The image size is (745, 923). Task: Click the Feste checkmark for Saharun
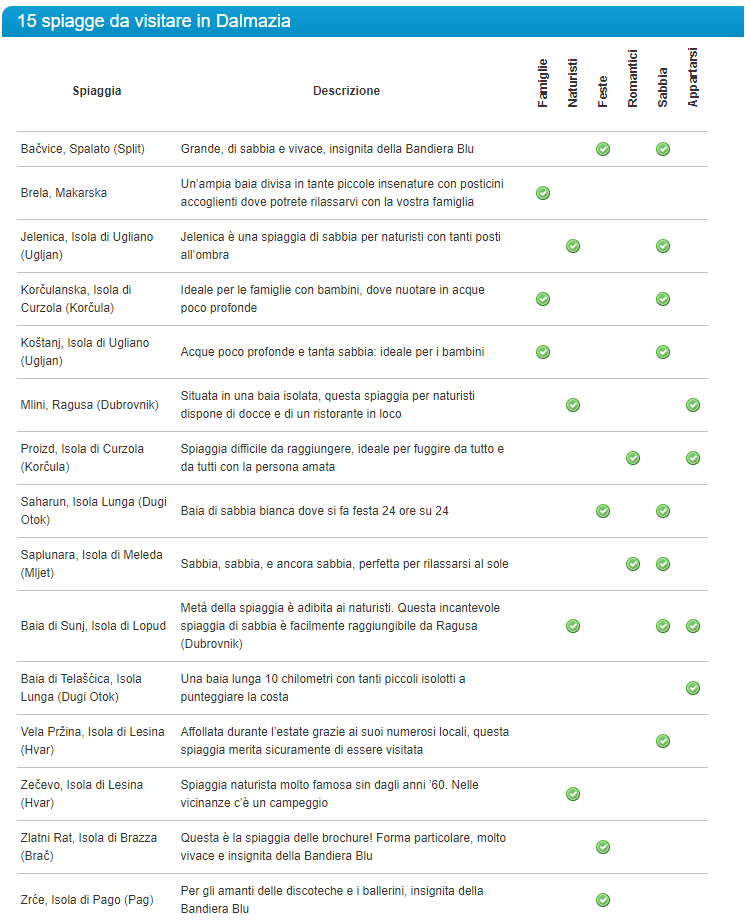pyautogui.click(x=603, y=511)
